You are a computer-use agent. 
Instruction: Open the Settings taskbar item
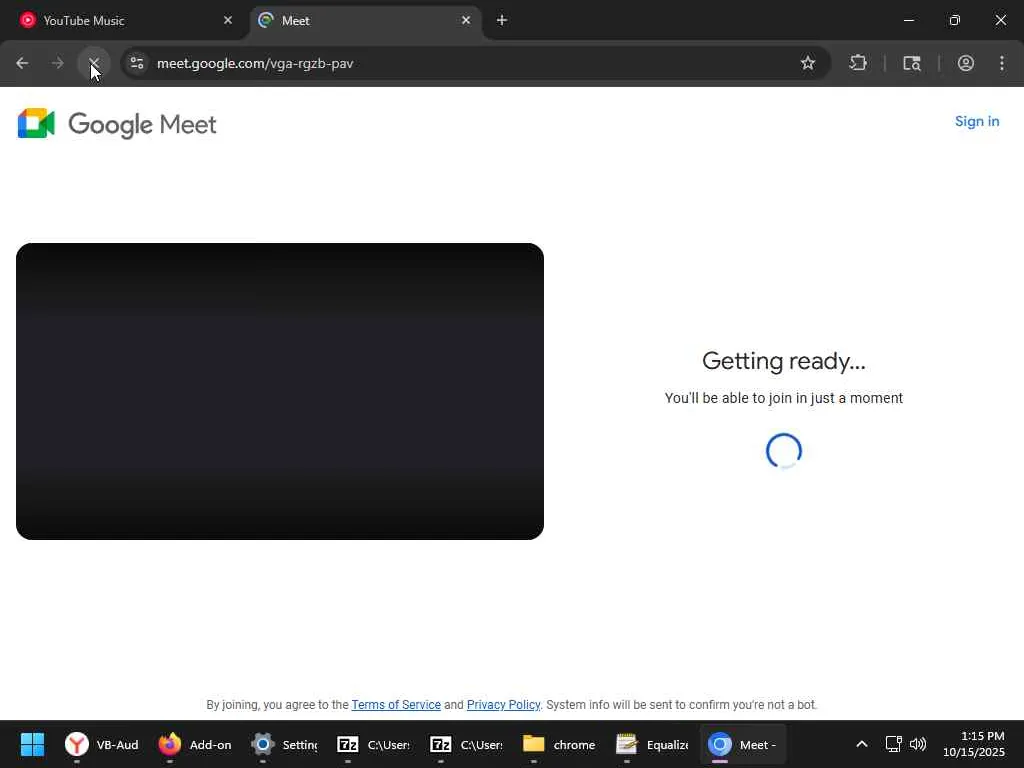pyautogui.click(x=285, y=744)
